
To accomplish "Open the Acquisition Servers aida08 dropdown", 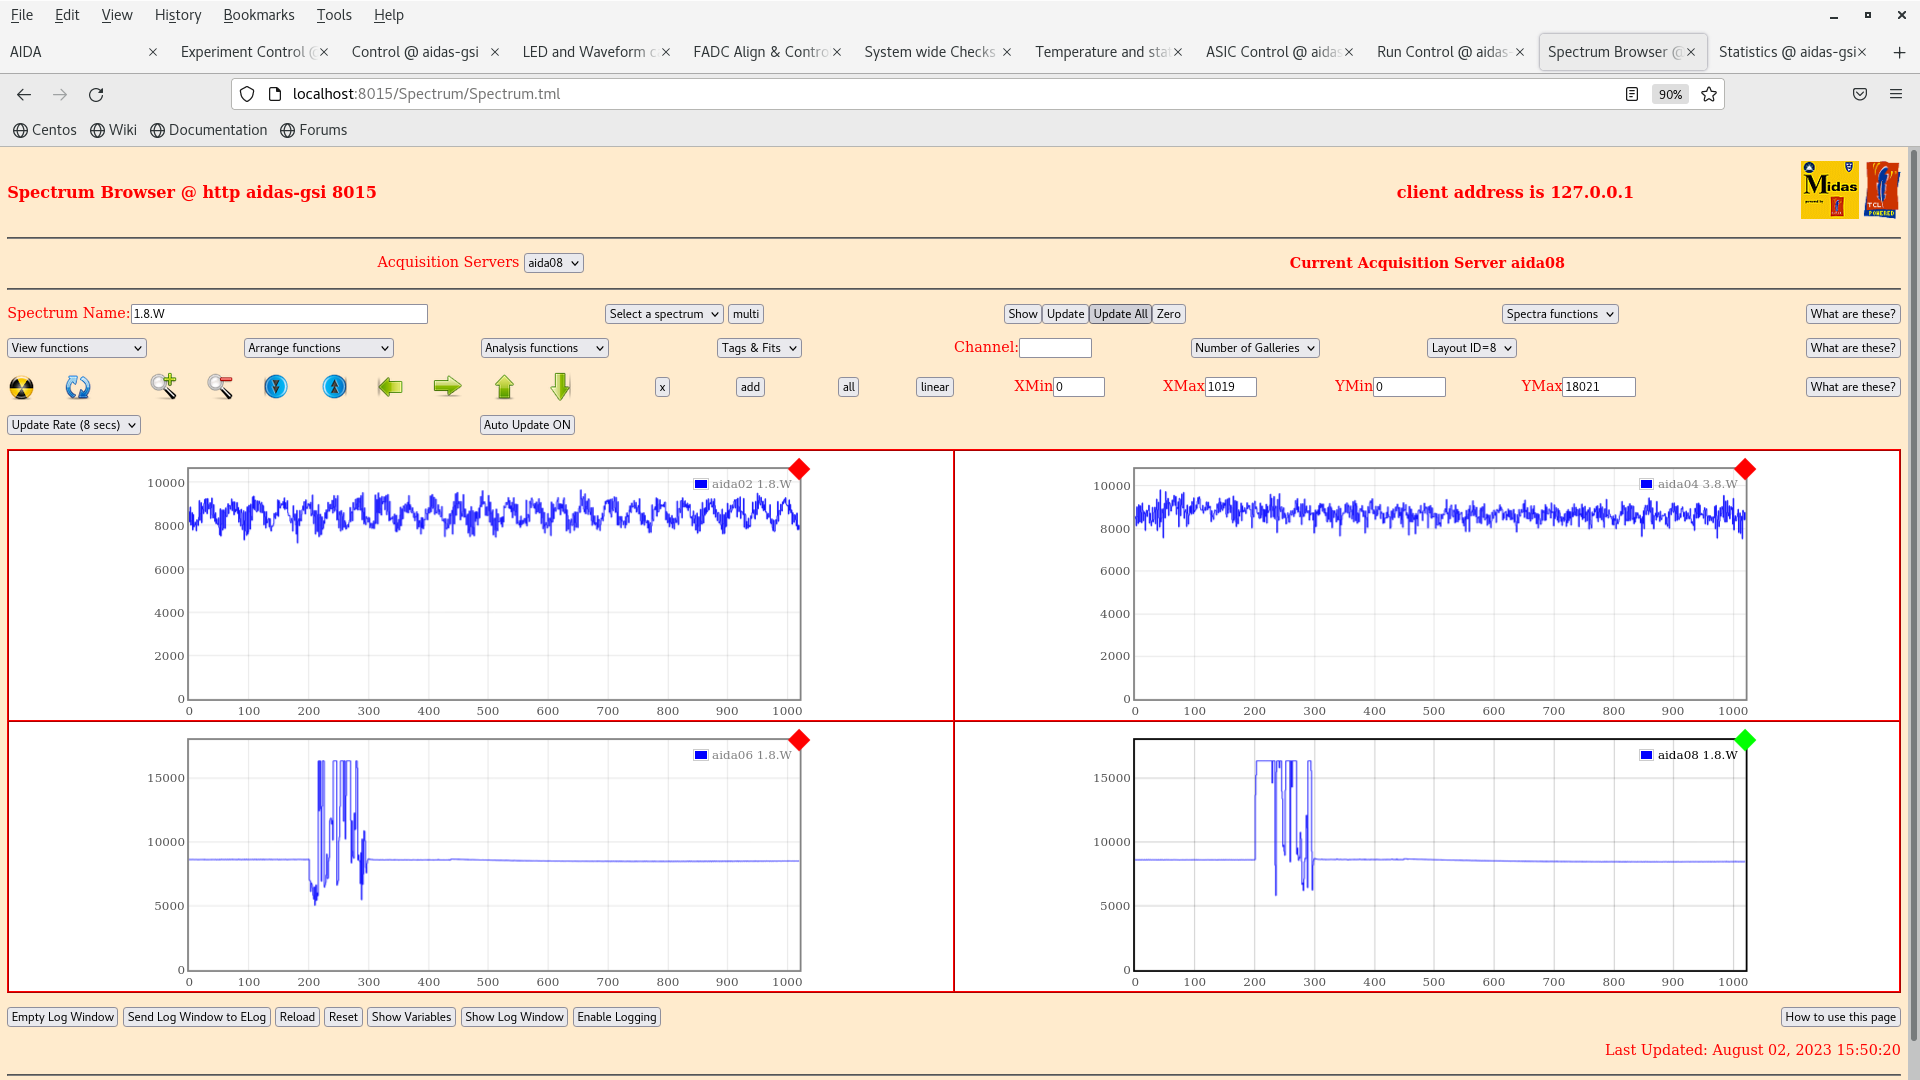I will point(553,263).
